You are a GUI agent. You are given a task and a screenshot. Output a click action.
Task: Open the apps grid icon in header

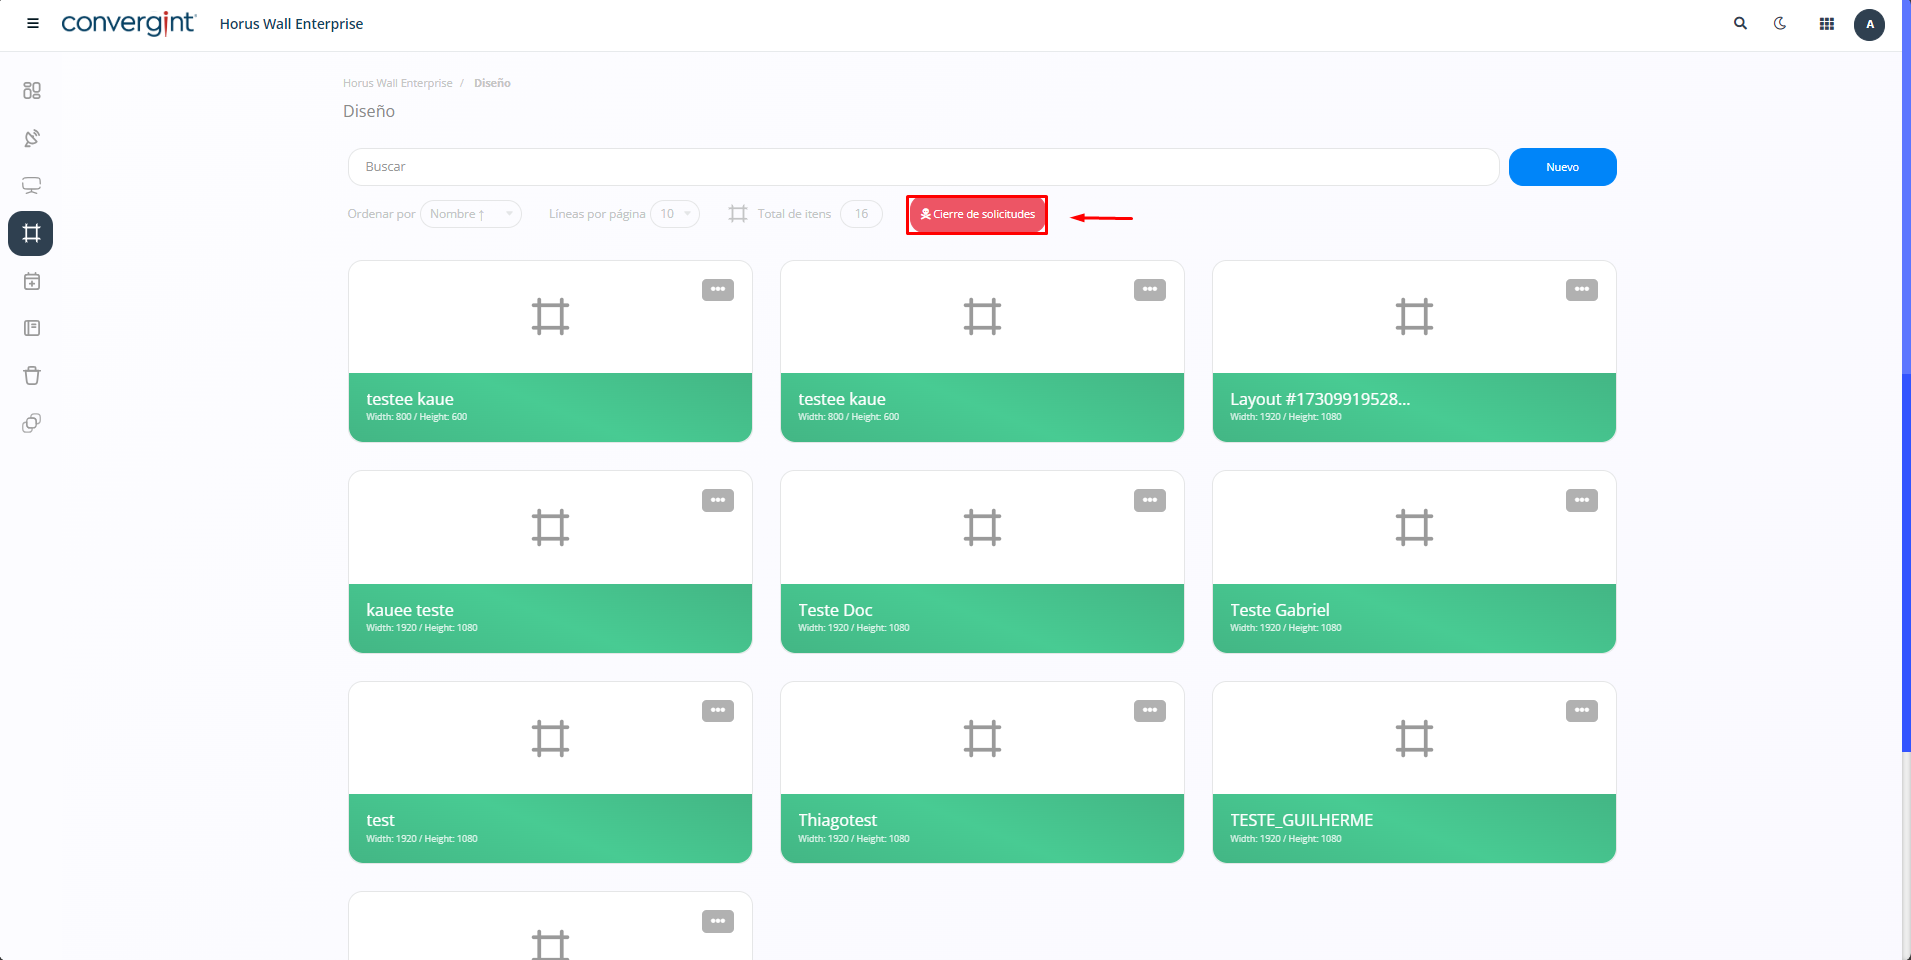[x=1826, y=24]
